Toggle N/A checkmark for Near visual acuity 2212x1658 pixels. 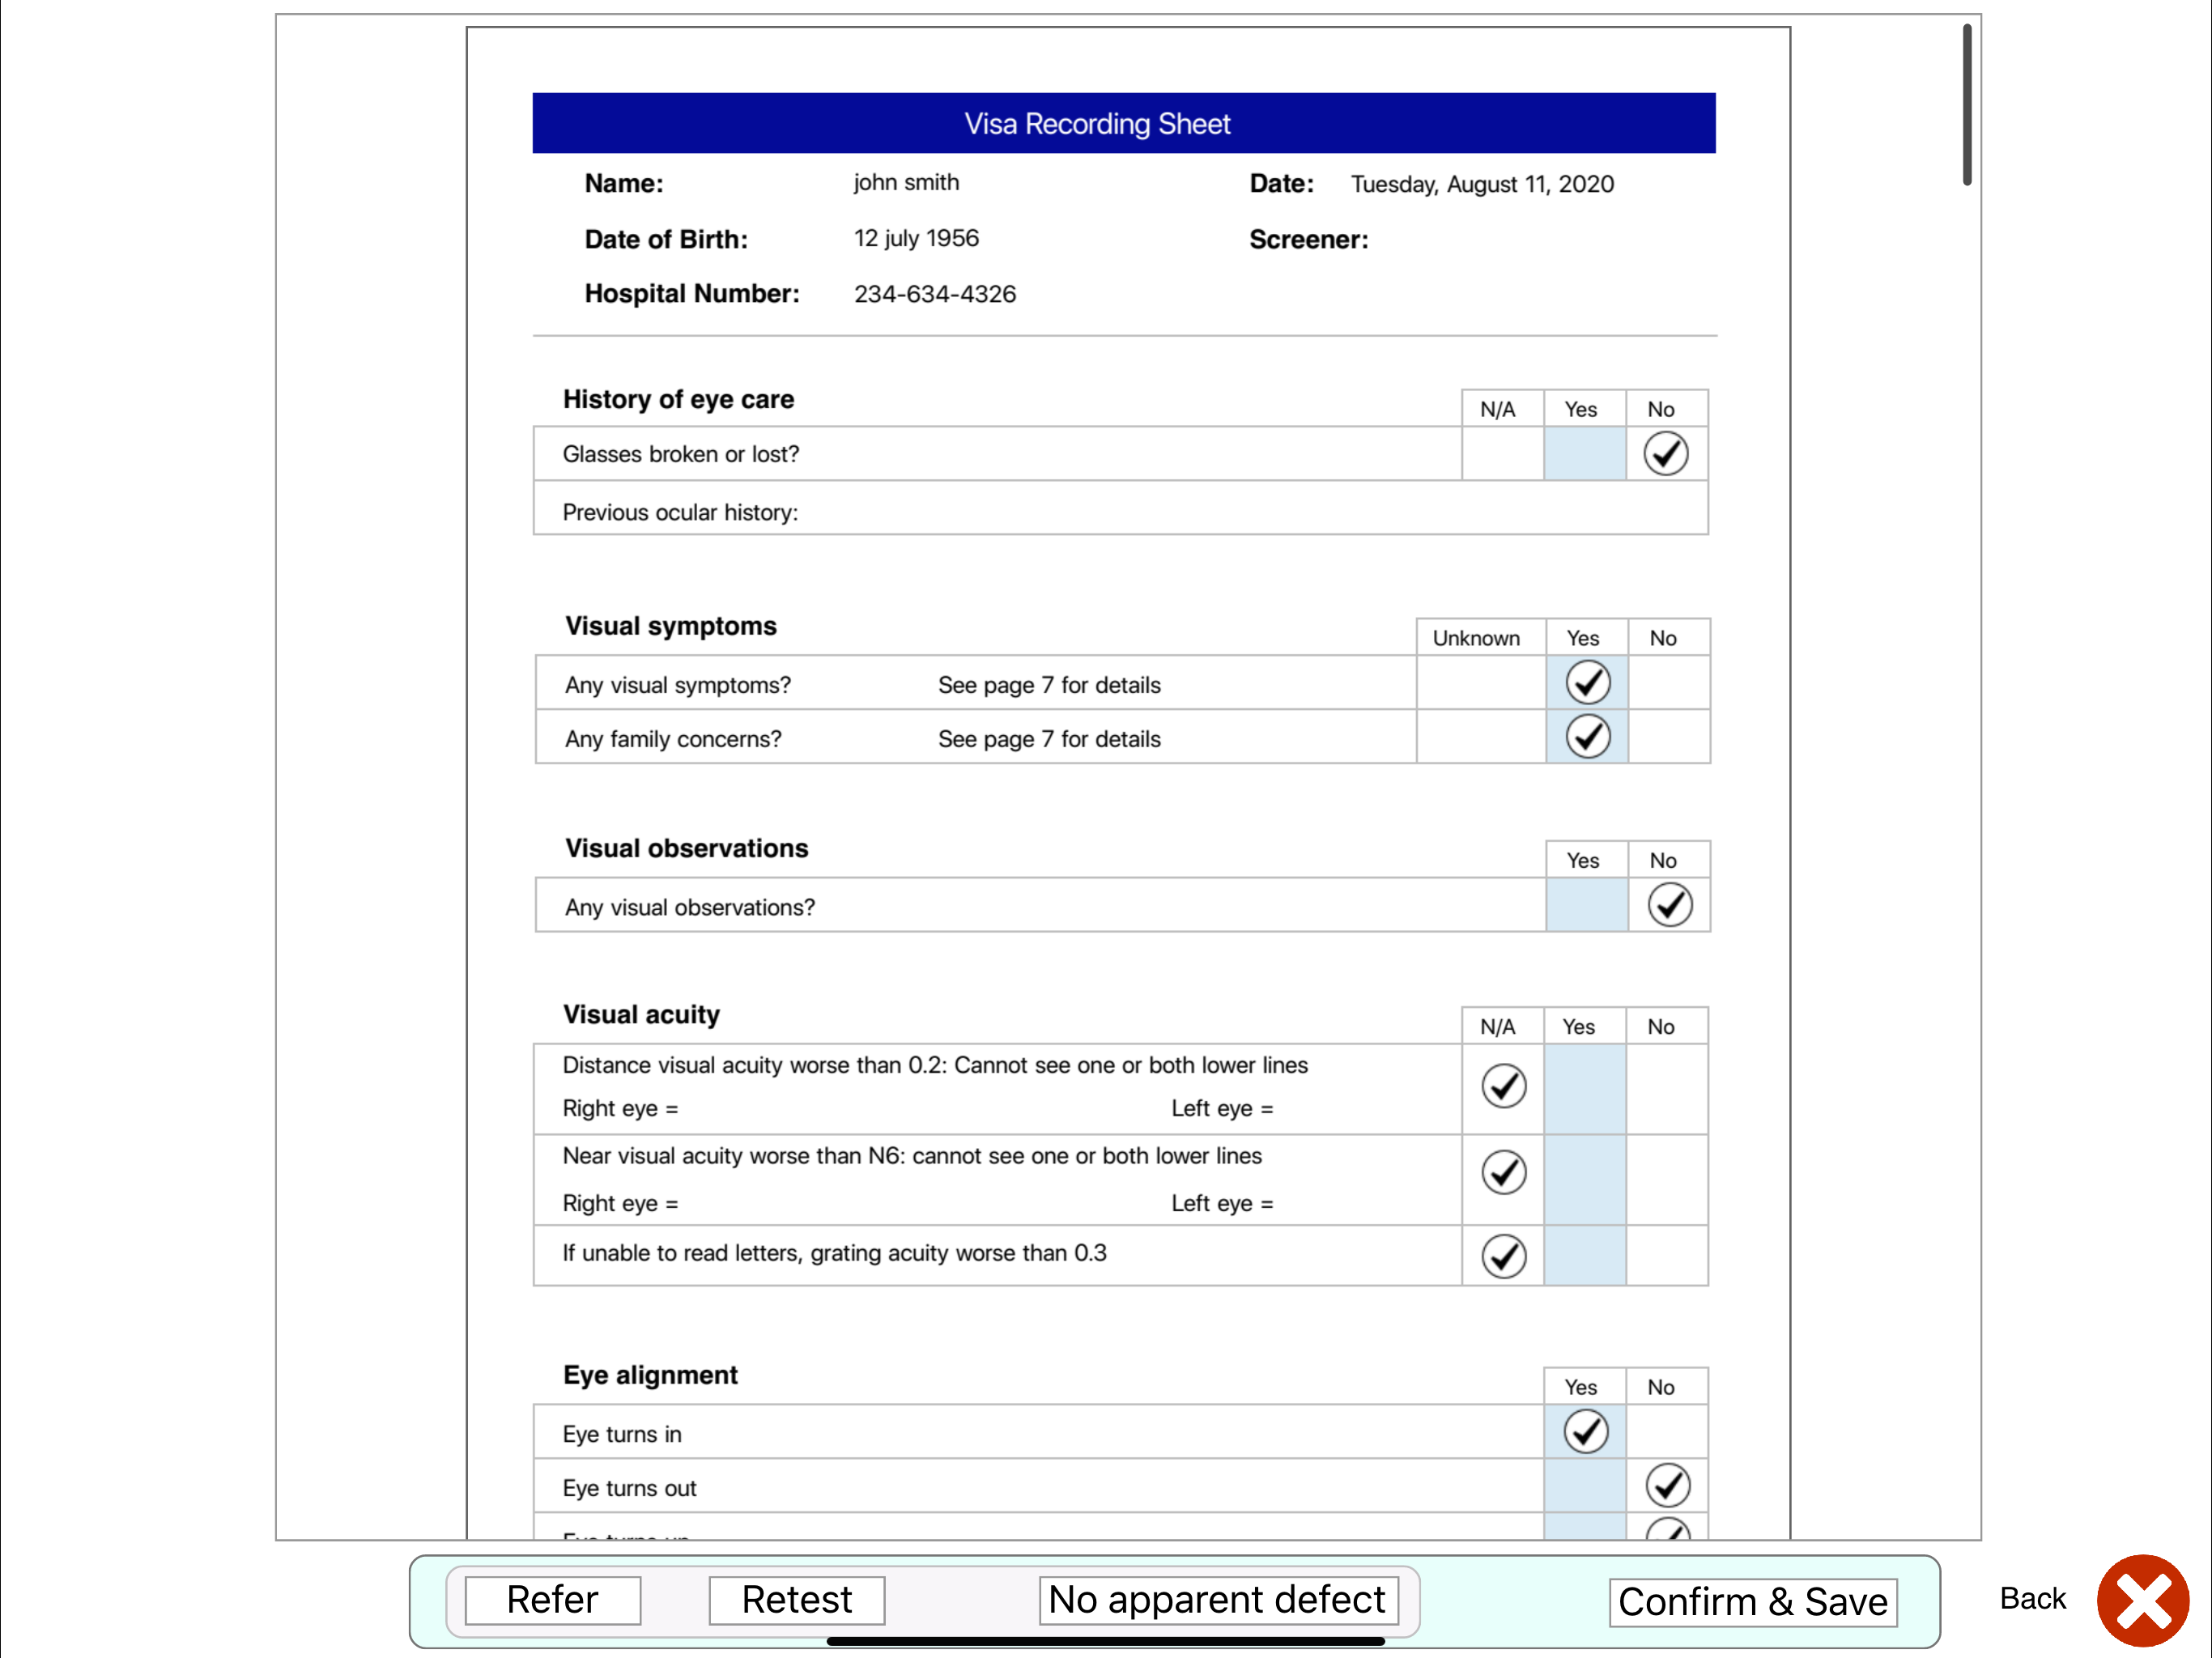[x=1504, y=1173]
